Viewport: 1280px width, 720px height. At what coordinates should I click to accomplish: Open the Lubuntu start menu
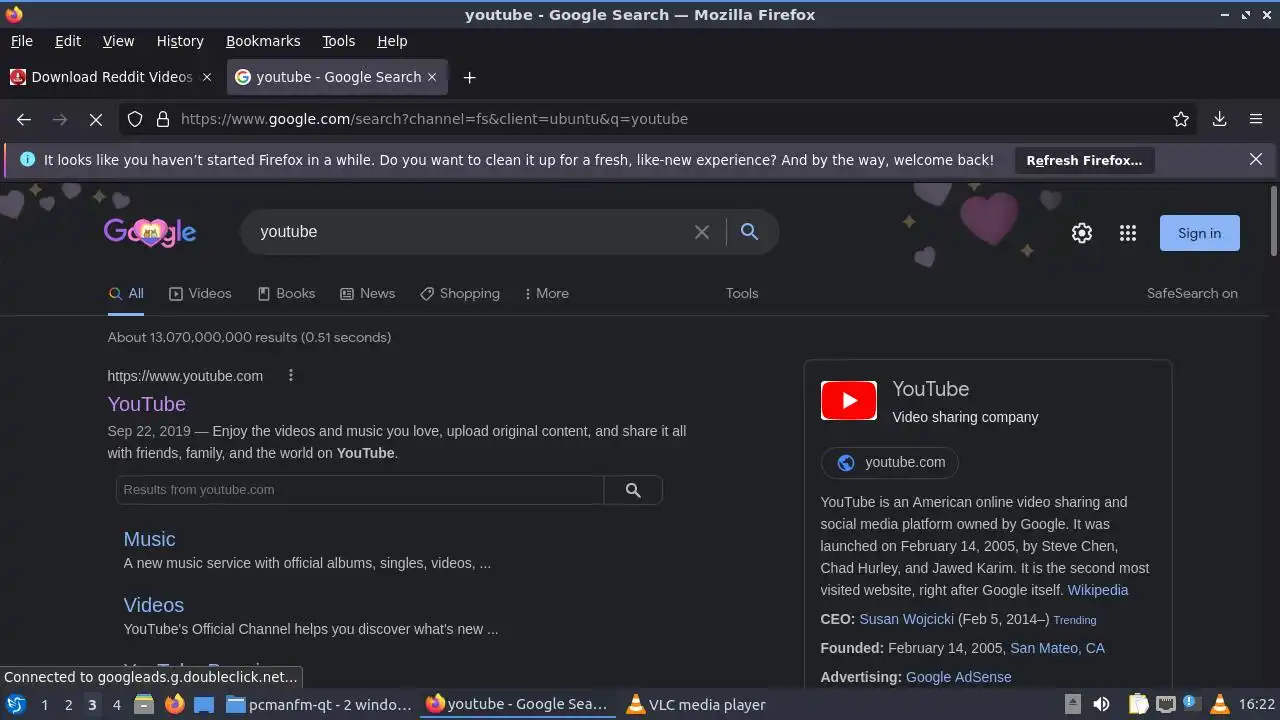coord(16,704)
